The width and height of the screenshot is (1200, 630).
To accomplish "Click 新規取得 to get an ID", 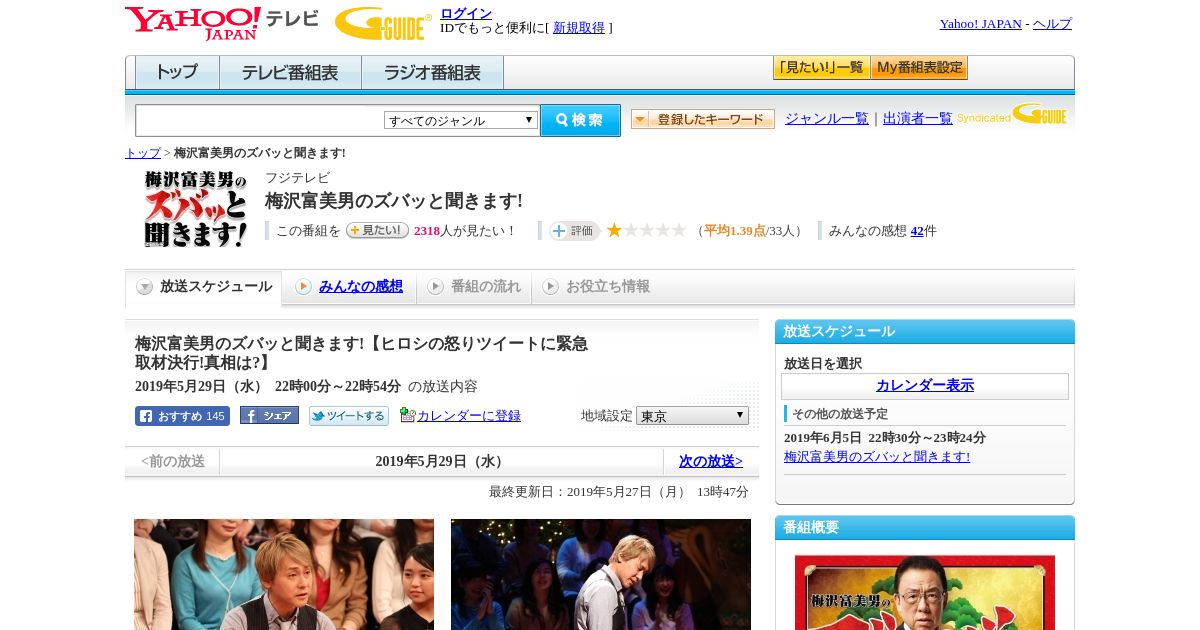I will pos(579,28).
